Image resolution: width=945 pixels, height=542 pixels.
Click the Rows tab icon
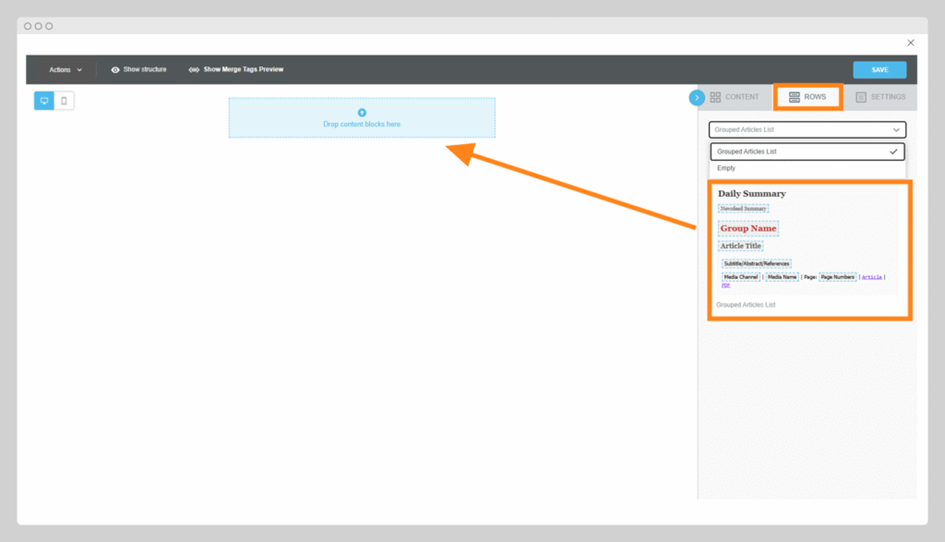794,97
